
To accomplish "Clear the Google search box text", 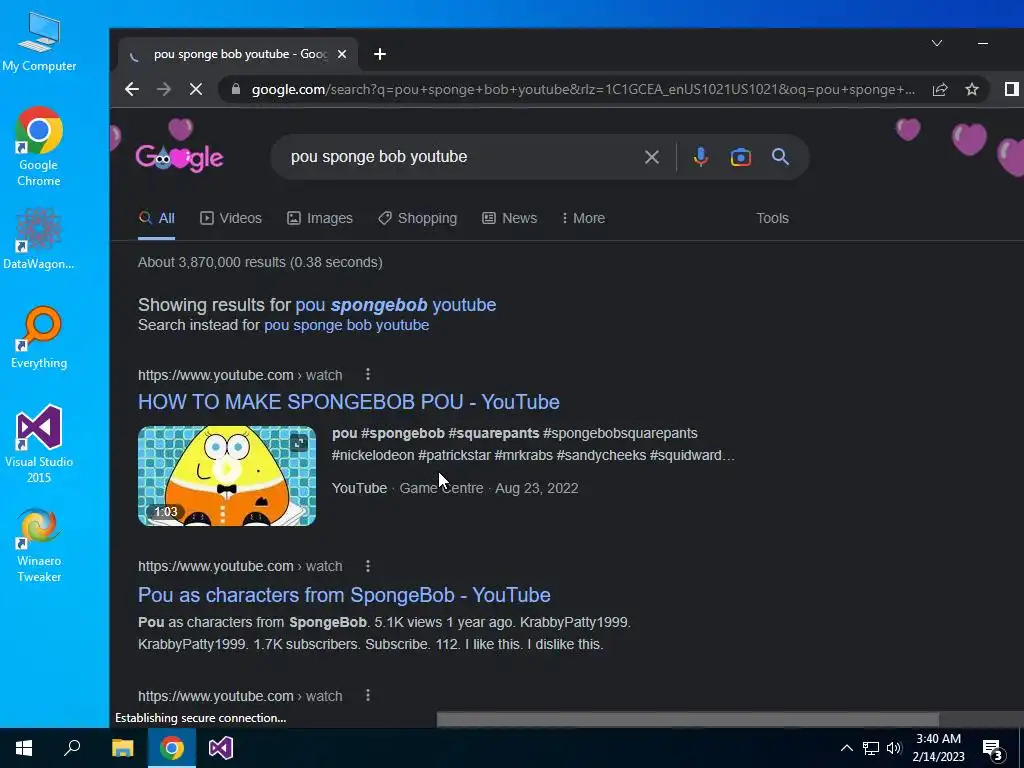I will tap(651, 157).
